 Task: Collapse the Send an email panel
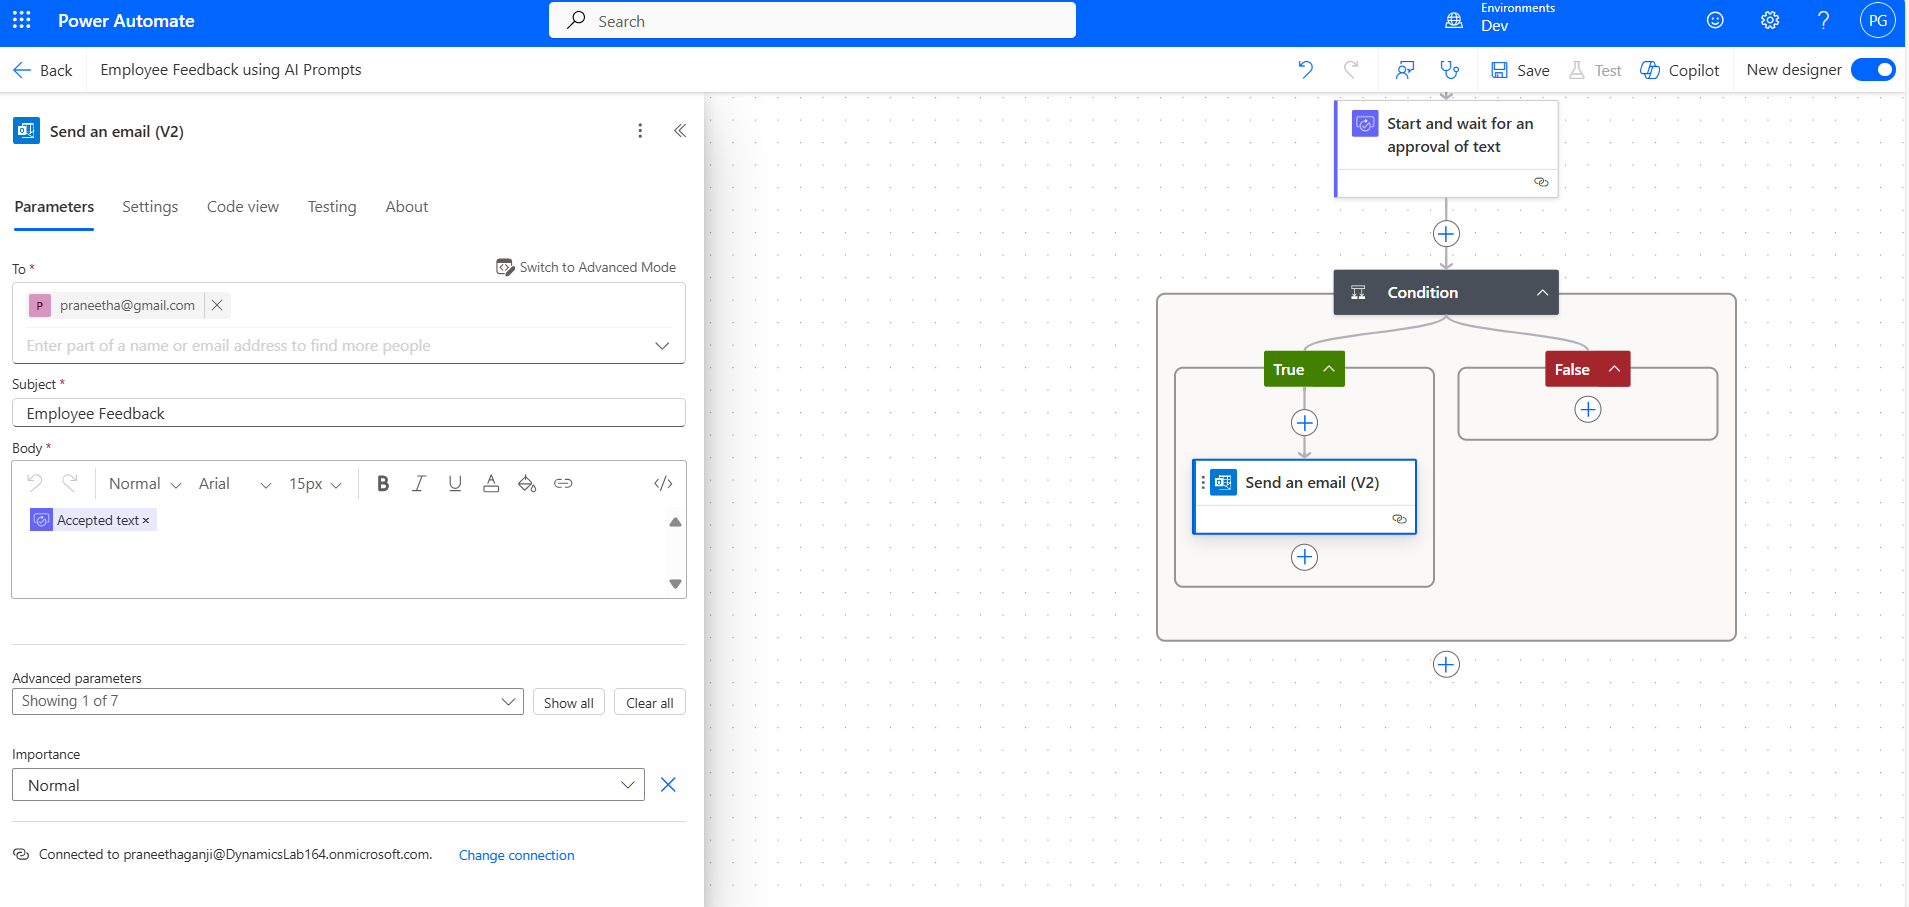[x=680, y=131]
